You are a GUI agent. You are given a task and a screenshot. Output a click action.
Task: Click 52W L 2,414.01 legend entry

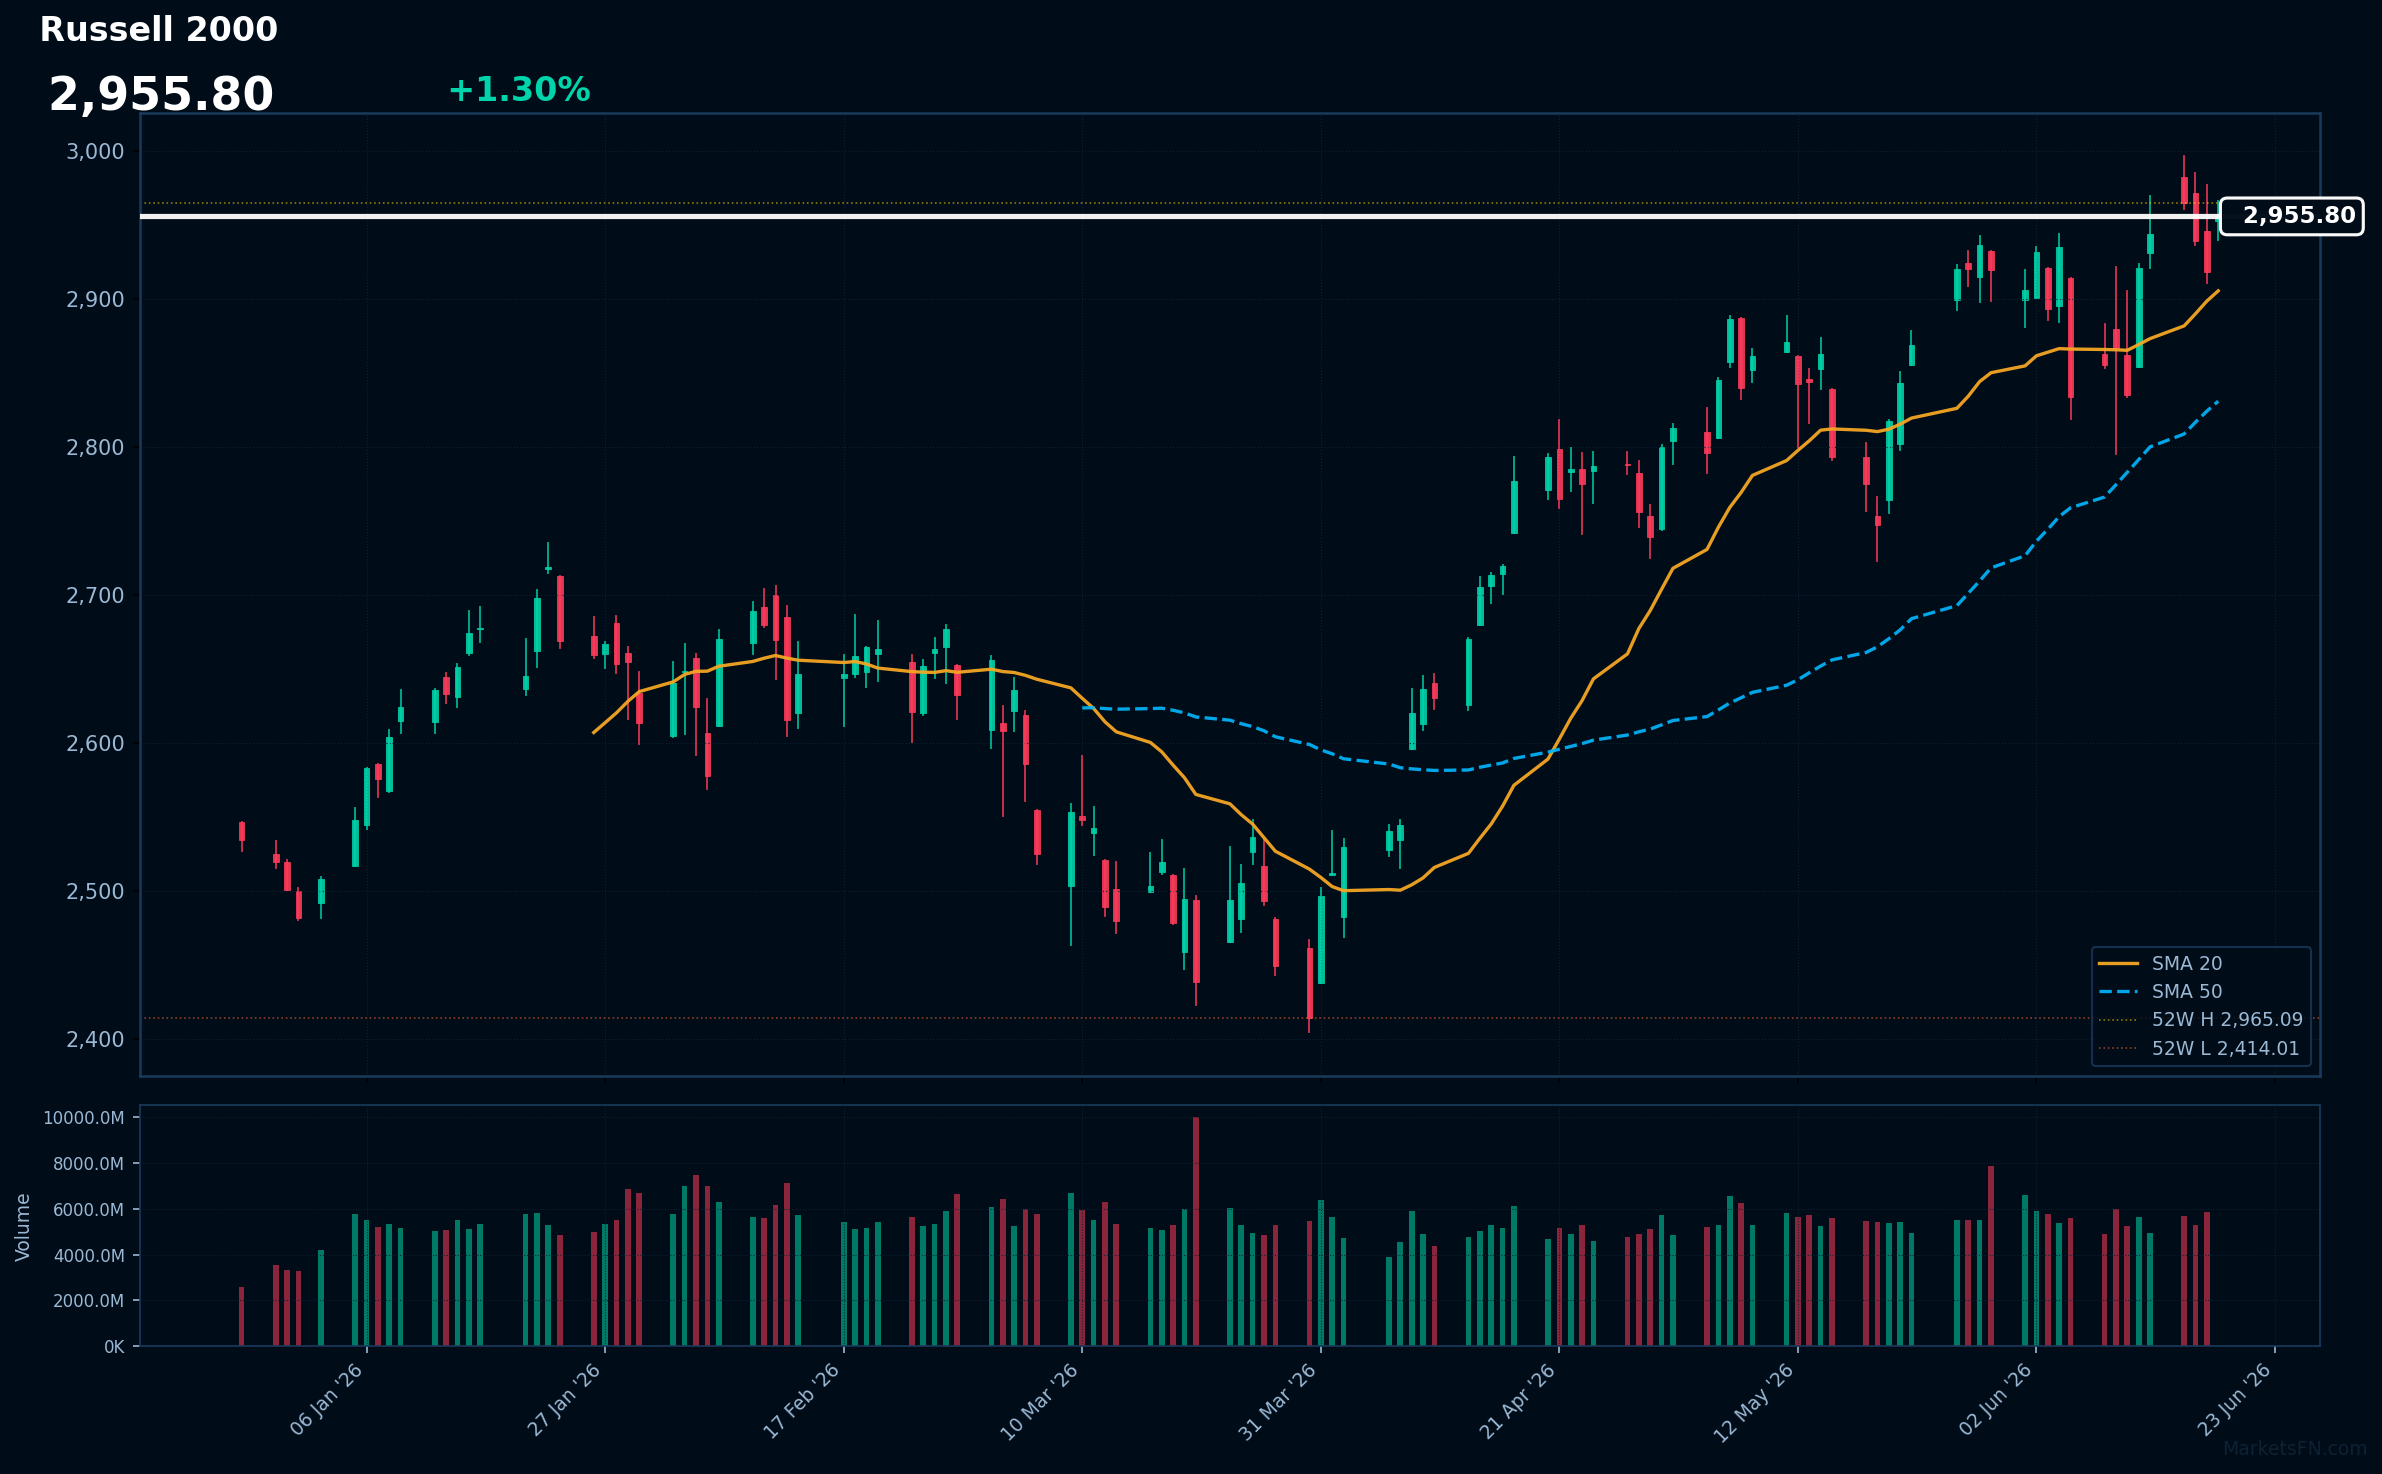(x=2199, y=1049)
